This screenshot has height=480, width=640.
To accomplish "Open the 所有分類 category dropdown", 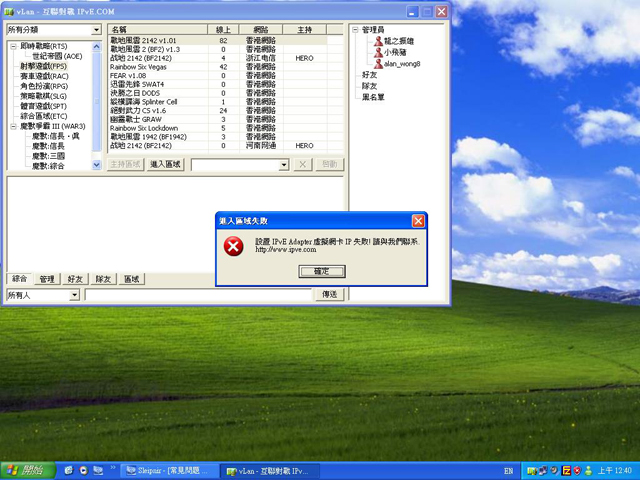I will [x=96, y=30].
